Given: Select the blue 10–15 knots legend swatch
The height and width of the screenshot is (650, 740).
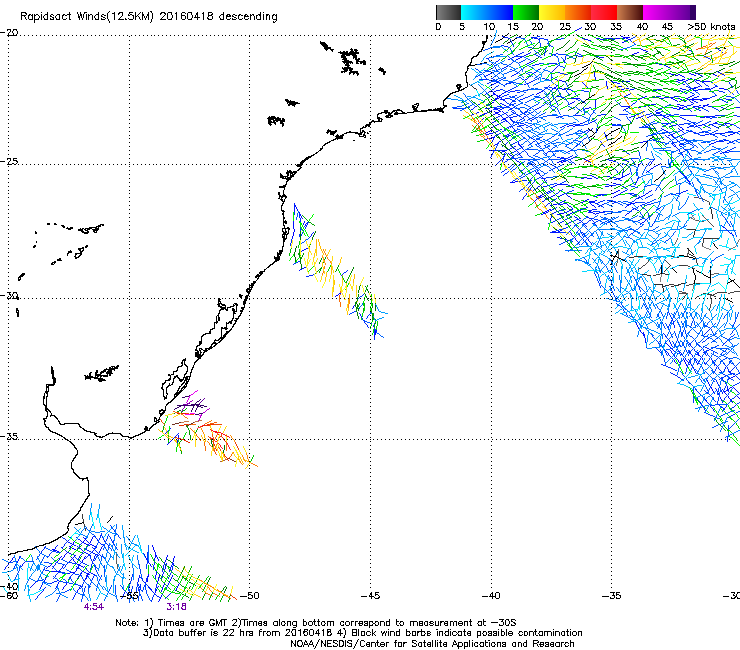Looking at the screenshot, I should coord(500,12).
